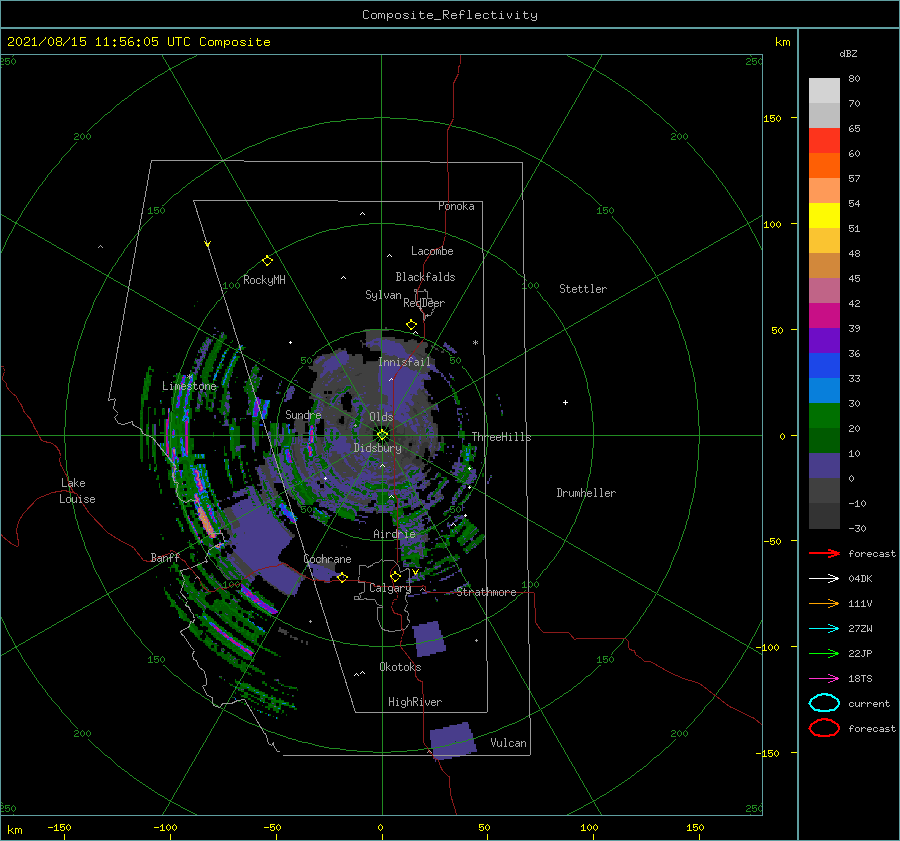Screen dimensions: 900x841
Task: Click the yellow diamond marker in Calgary
Action: click(395, 576)
